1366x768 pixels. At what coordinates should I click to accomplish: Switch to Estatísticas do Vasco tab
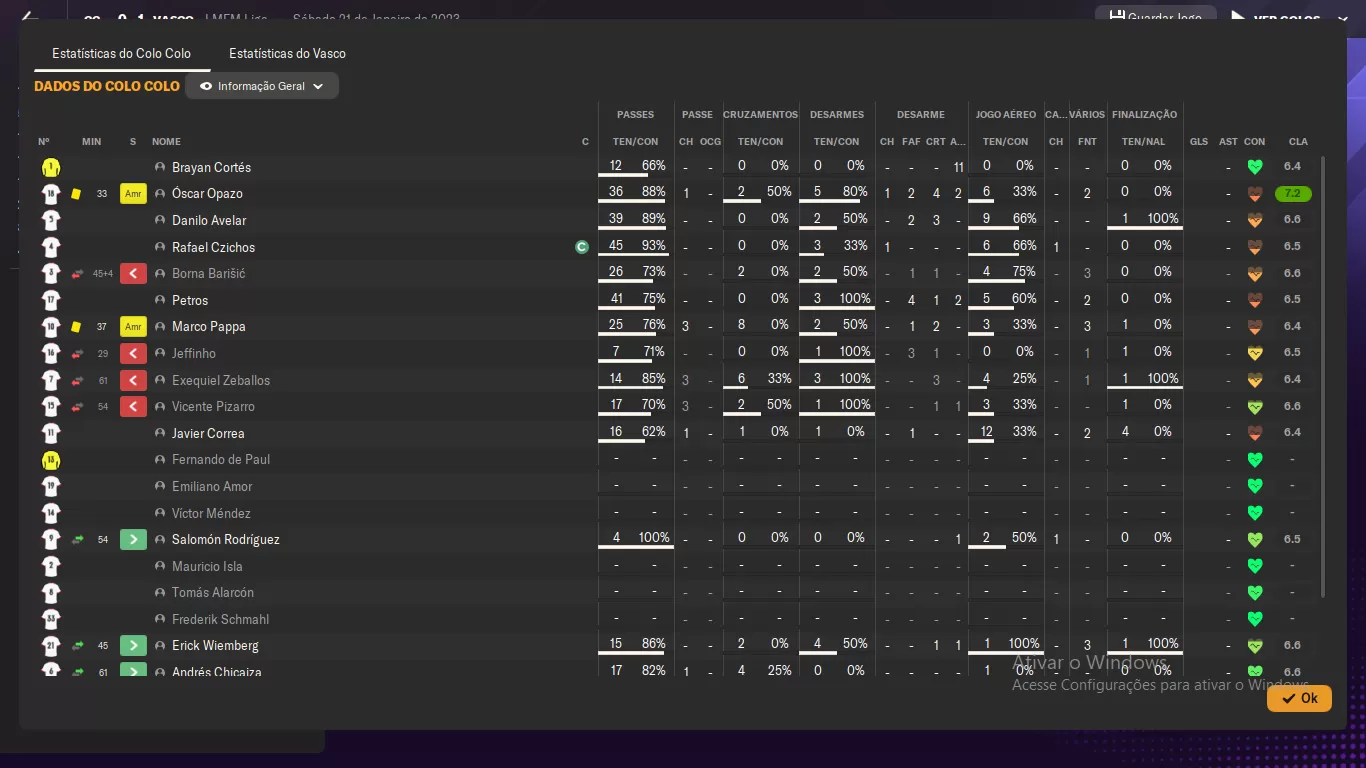[x=287, y=53]
